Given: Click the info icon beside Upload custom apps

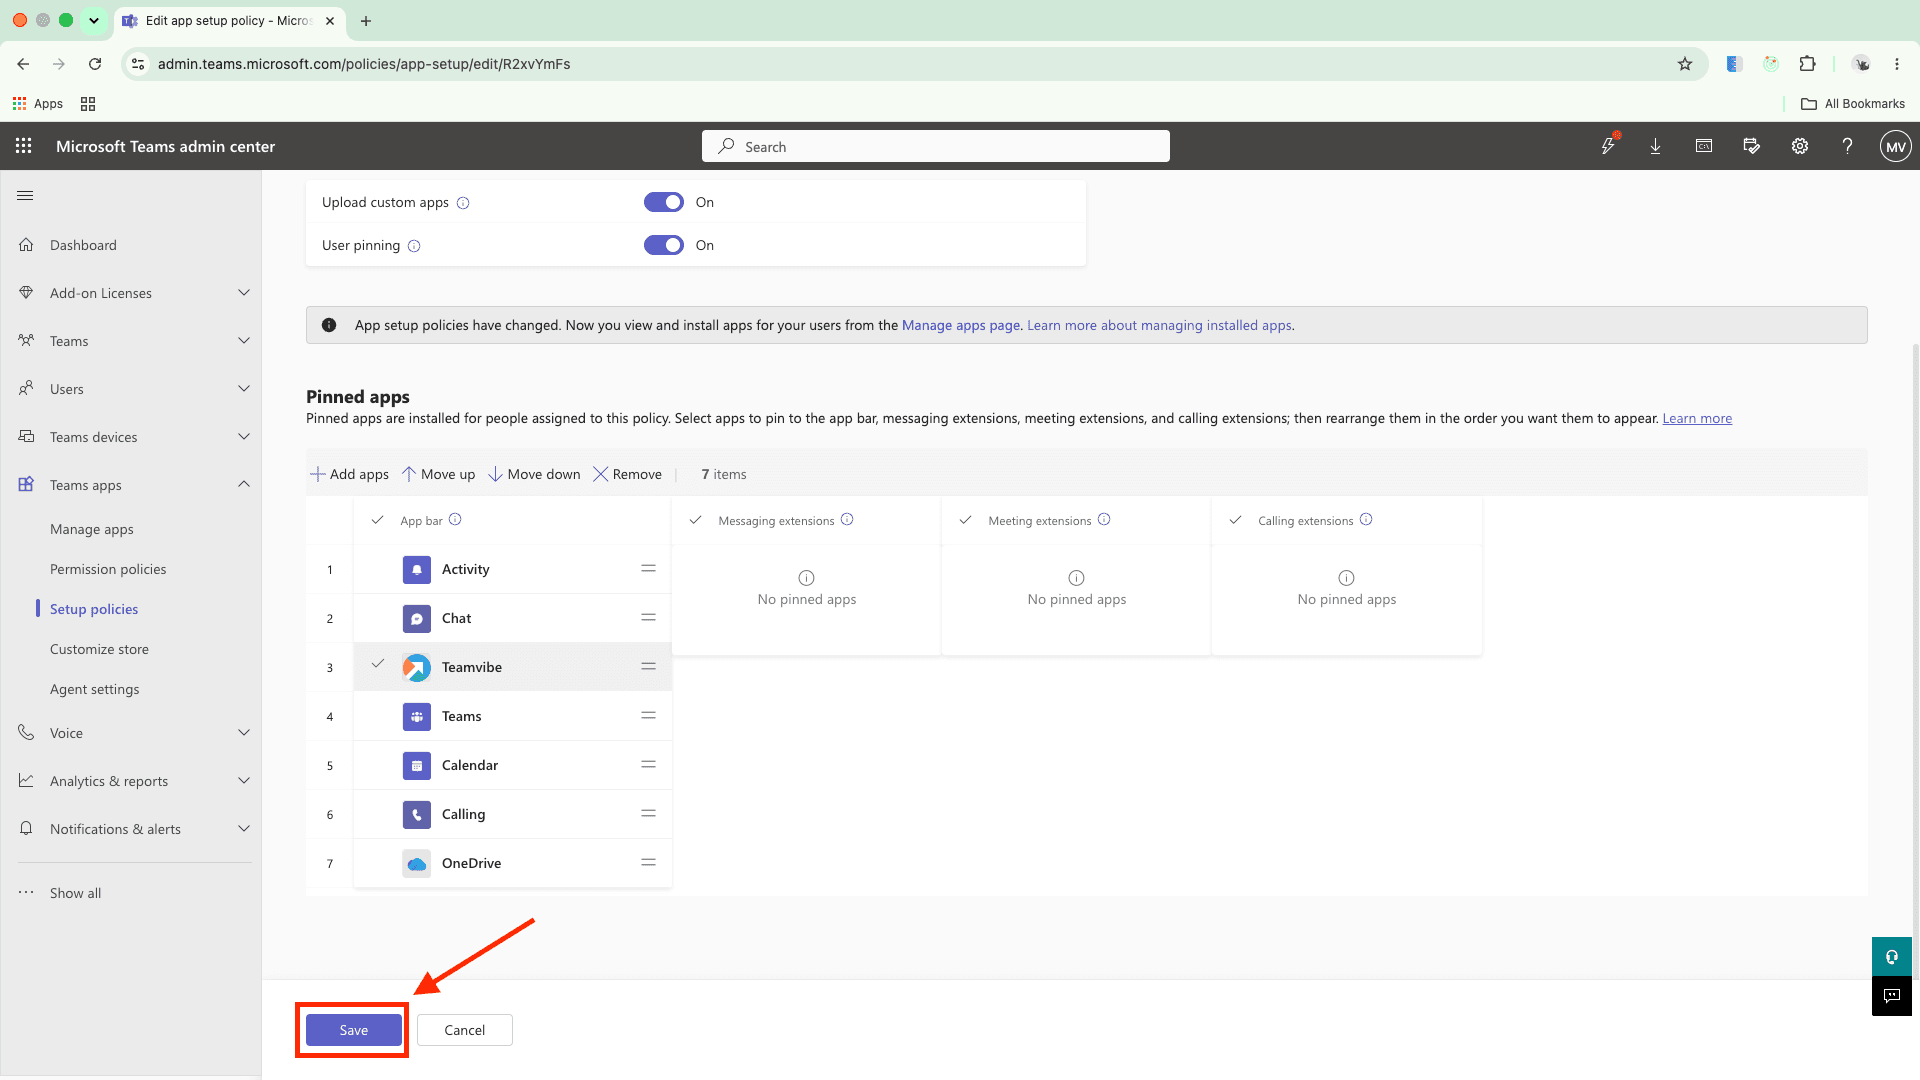Looking at the screenshot, I should [x=463, y=203].
